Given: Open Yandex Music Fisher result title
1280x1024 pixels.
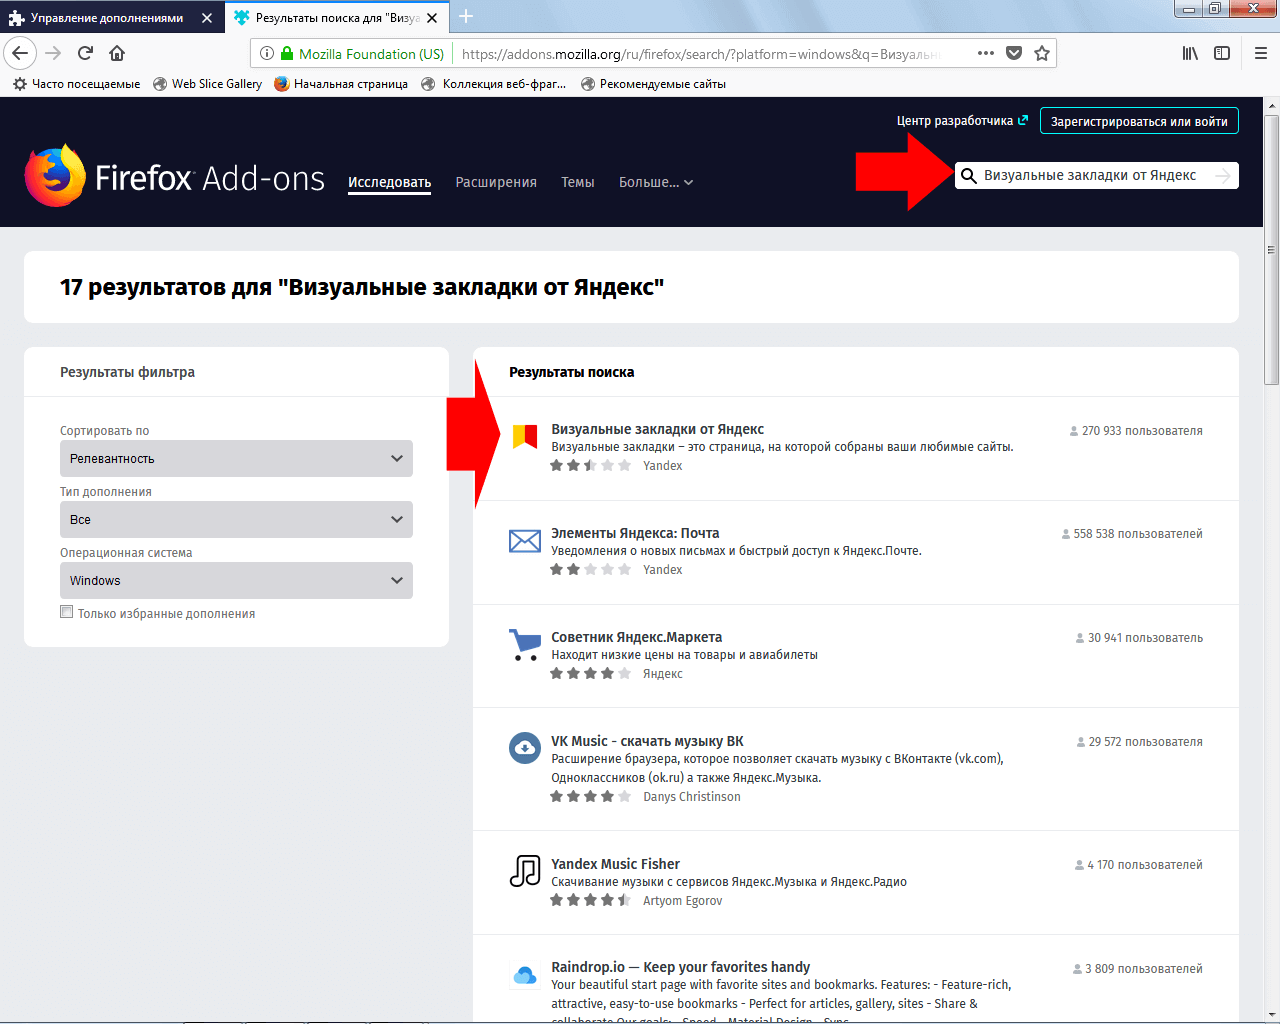Looking at the screenshot, I should click(x=615, y=864).
